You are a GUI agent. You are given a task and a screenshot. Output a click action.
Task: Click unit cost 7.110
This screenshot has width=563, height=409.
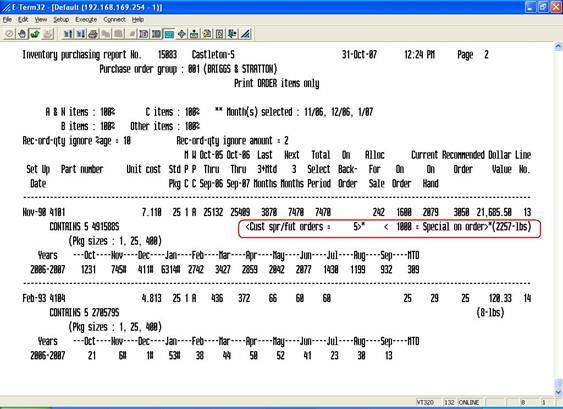coord(152,212)
